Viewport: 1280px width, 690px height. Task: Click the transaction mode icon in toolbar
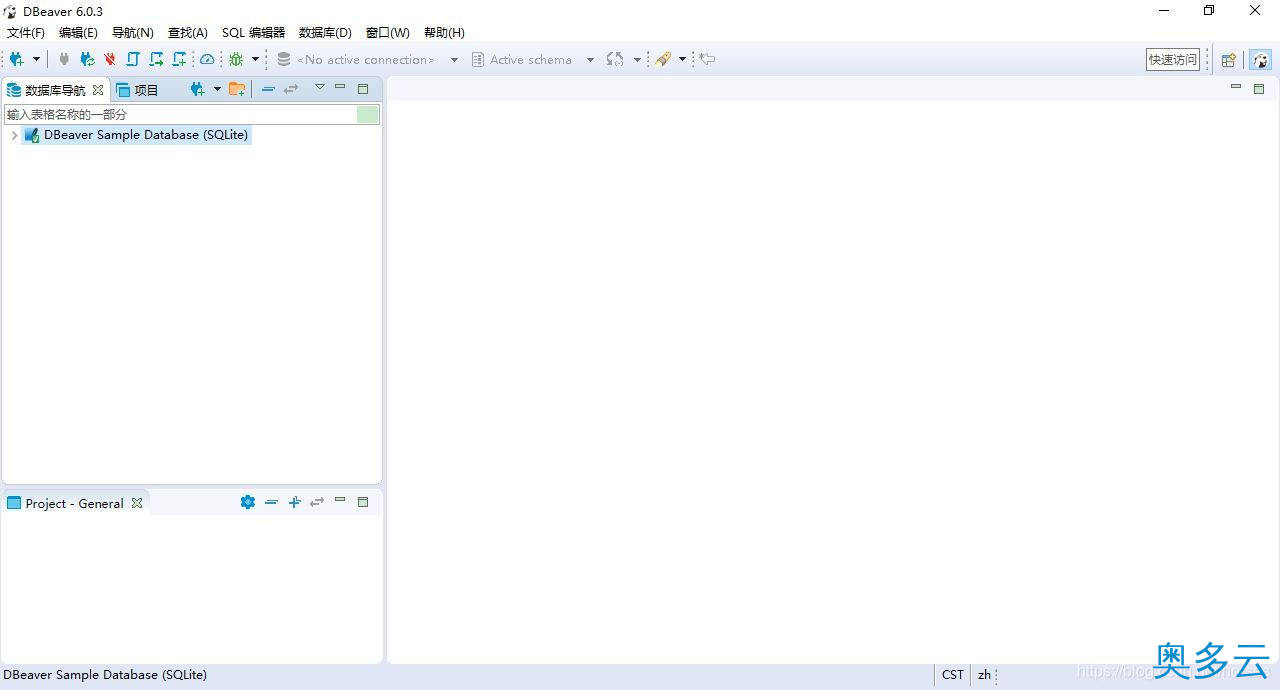pos(615,59)
